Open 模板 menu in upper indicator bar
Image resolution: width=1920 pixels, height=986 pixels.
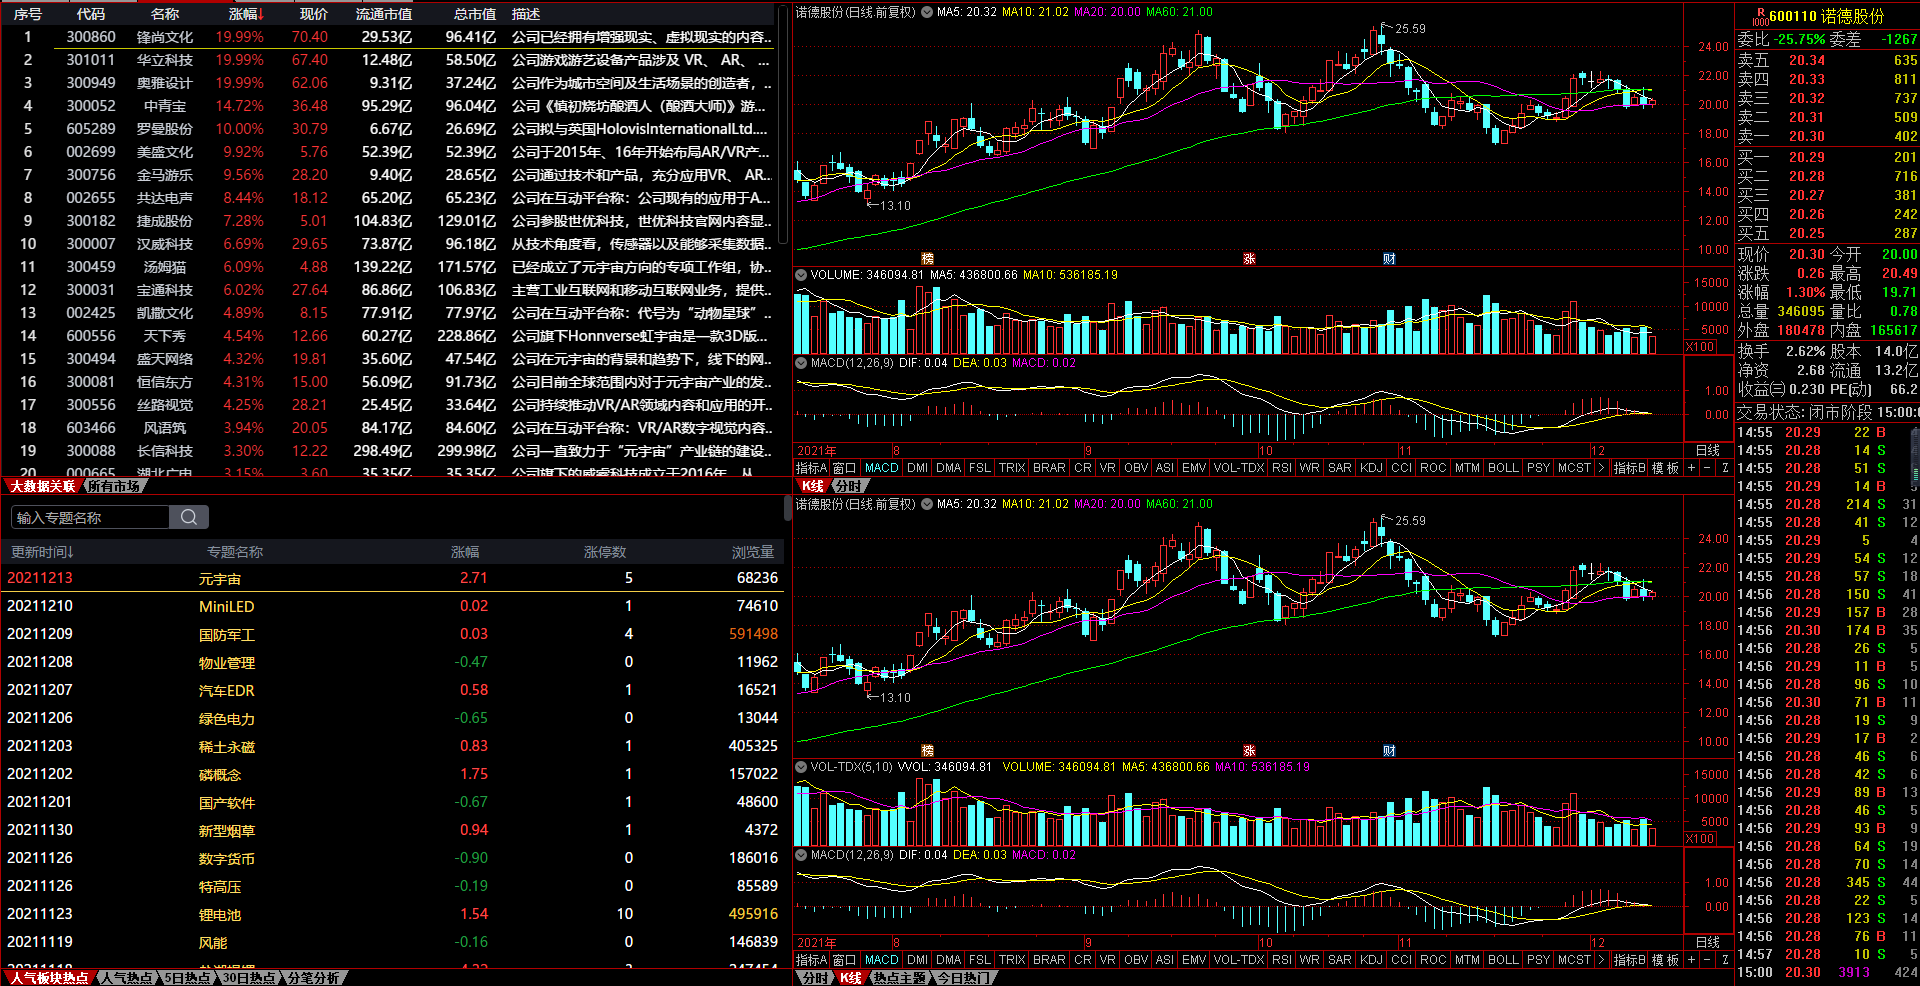[1665, 468]
